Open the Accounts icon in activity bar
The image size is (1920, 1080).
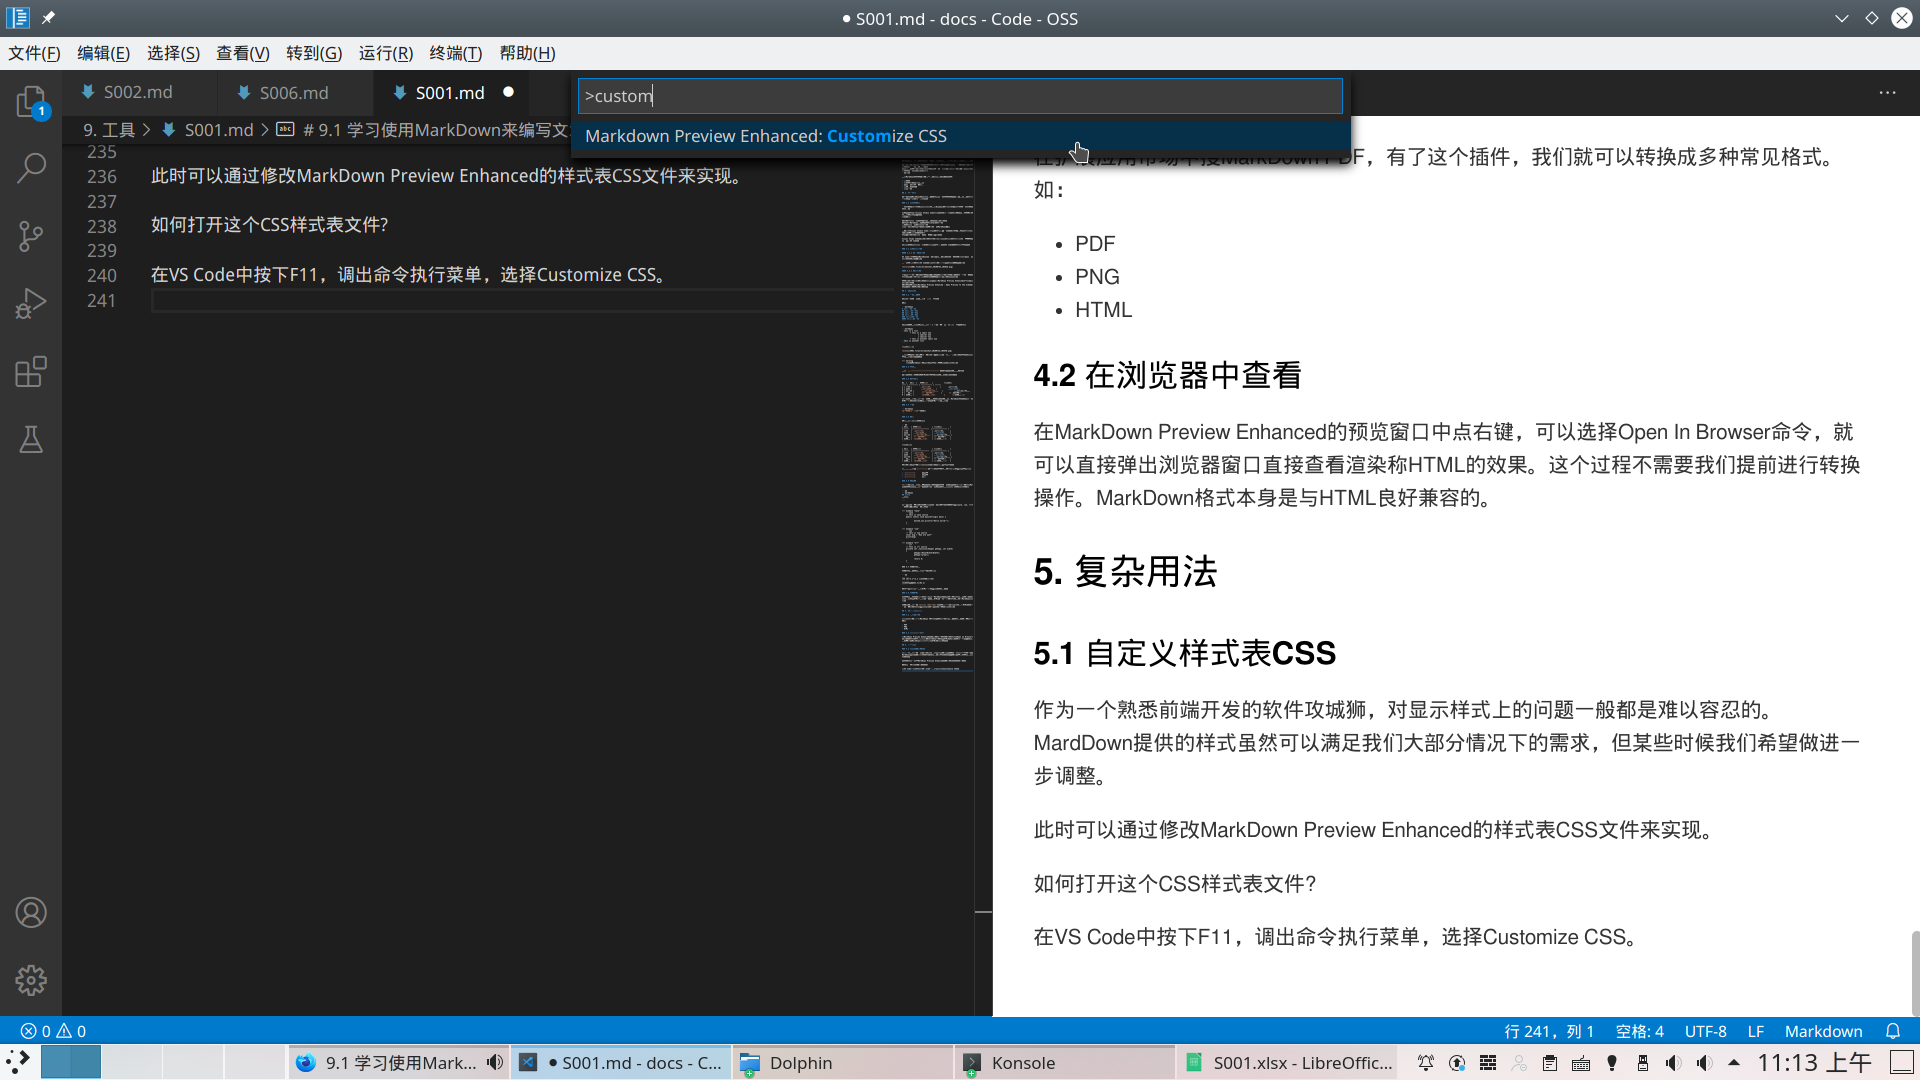point(31,912)
